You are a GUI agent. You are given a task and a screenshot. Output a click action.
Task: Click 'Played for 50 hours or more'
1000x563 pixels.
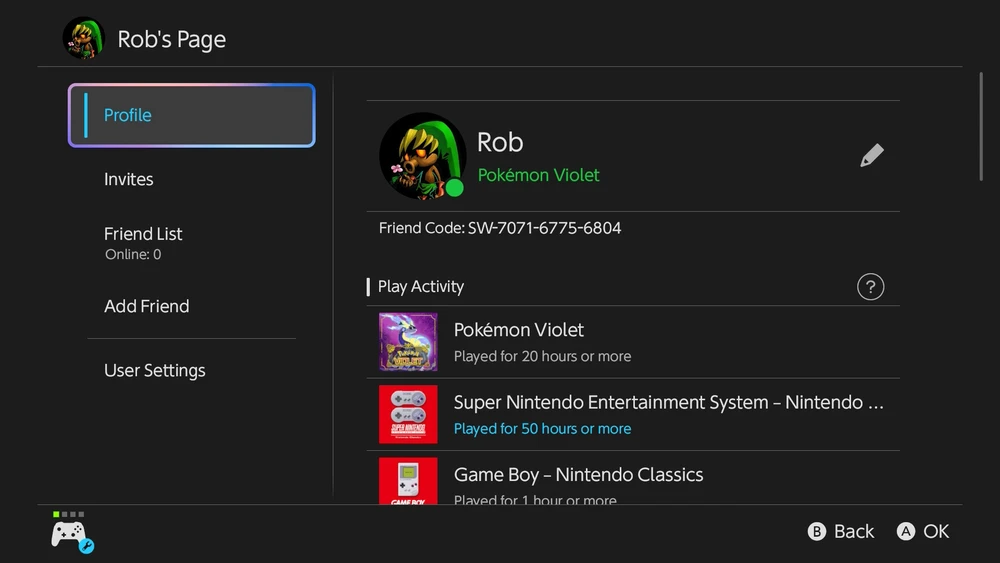point(542,429)
